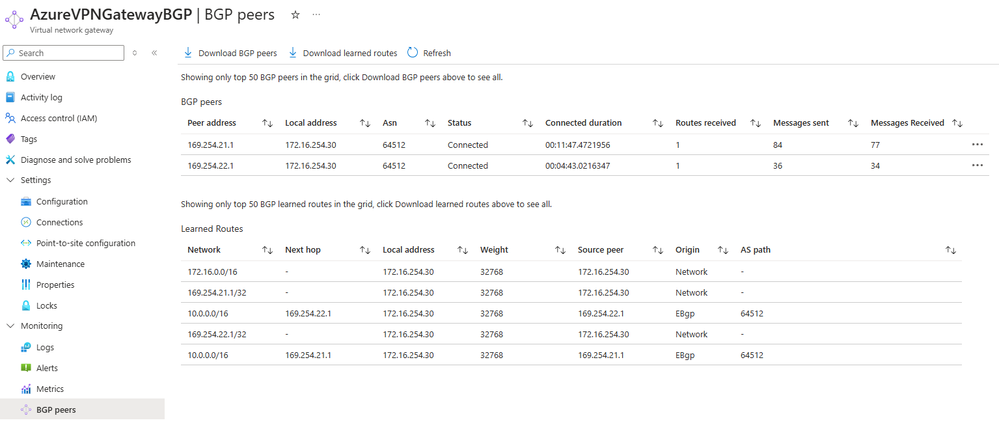The image size is (999, 422).
Task: Click the diamond expand icon next to Search
Action: 134,53
